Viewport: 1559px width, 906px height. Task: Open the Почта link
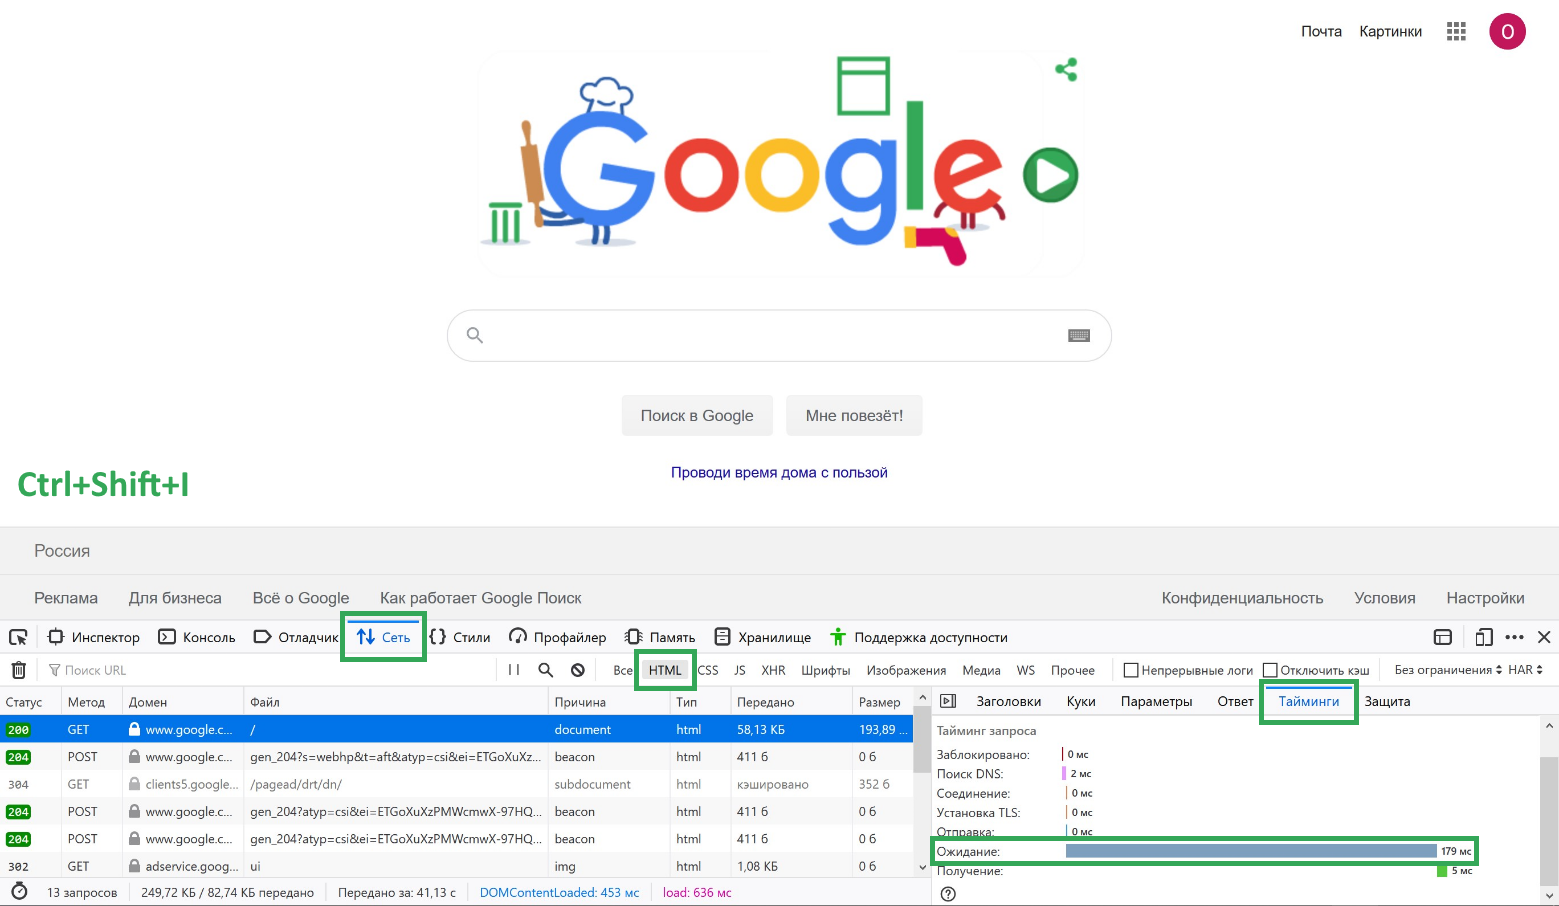[1321, 31]
